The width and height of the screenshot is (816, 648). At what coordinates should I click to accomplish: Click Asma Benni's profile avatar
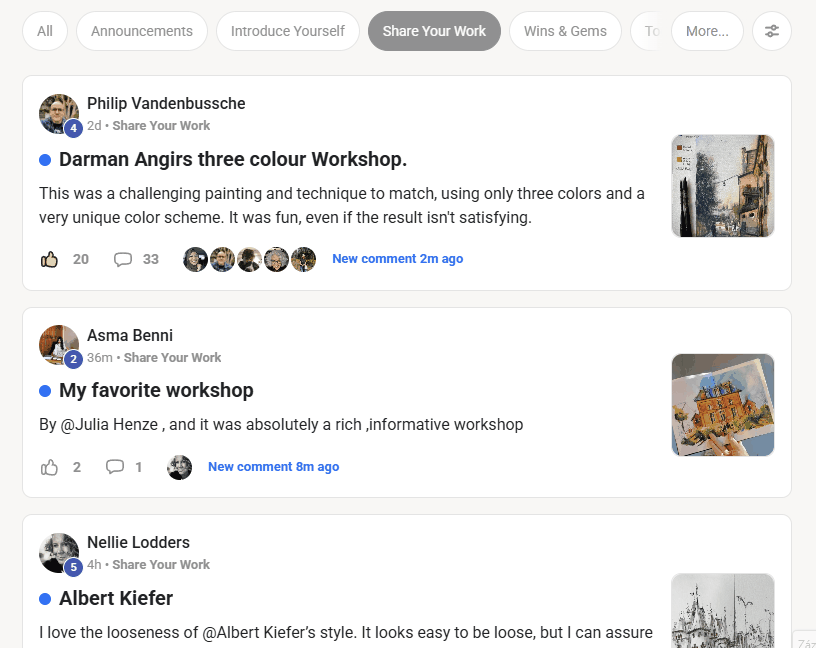pos(59,345)
